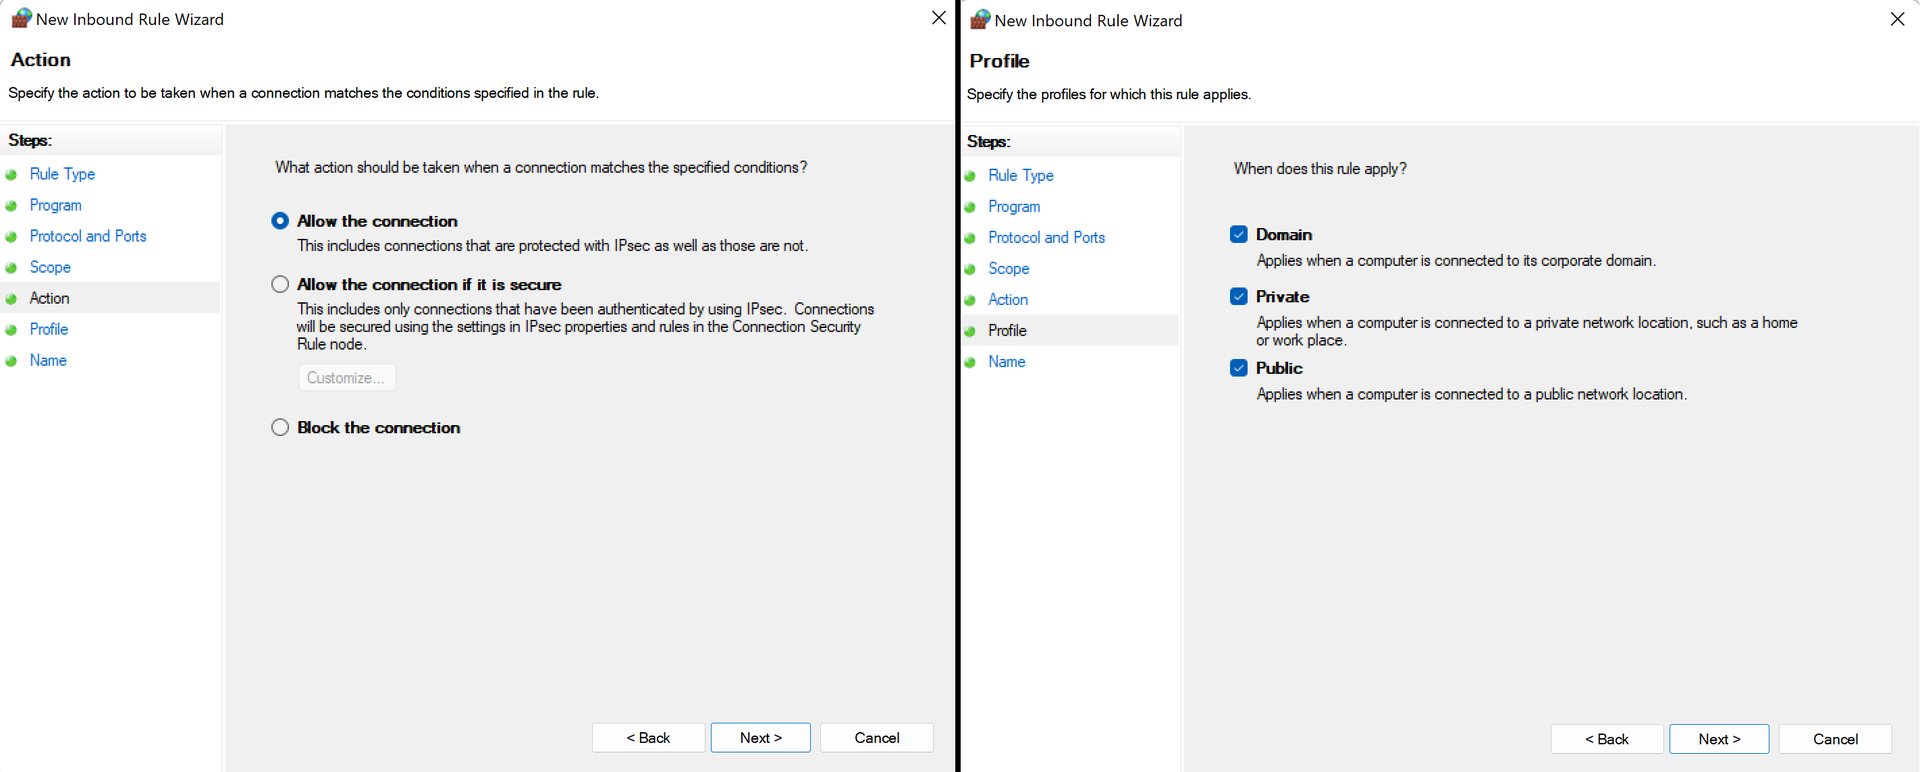The width and height of the screenshot is (1920, 772).
Task: Close the Profile page wizard window
Action: coord(1897,19)
